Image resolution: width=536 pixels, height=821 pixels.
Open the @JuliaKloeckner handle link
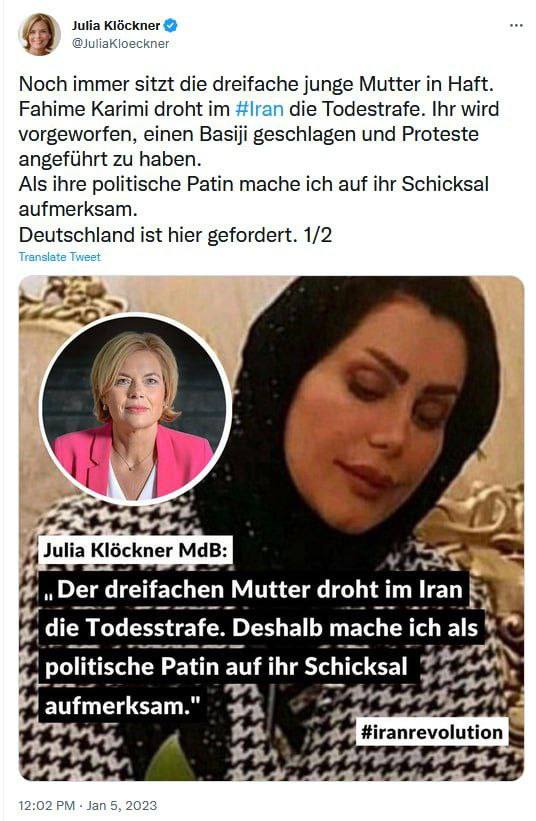point(120,43)
